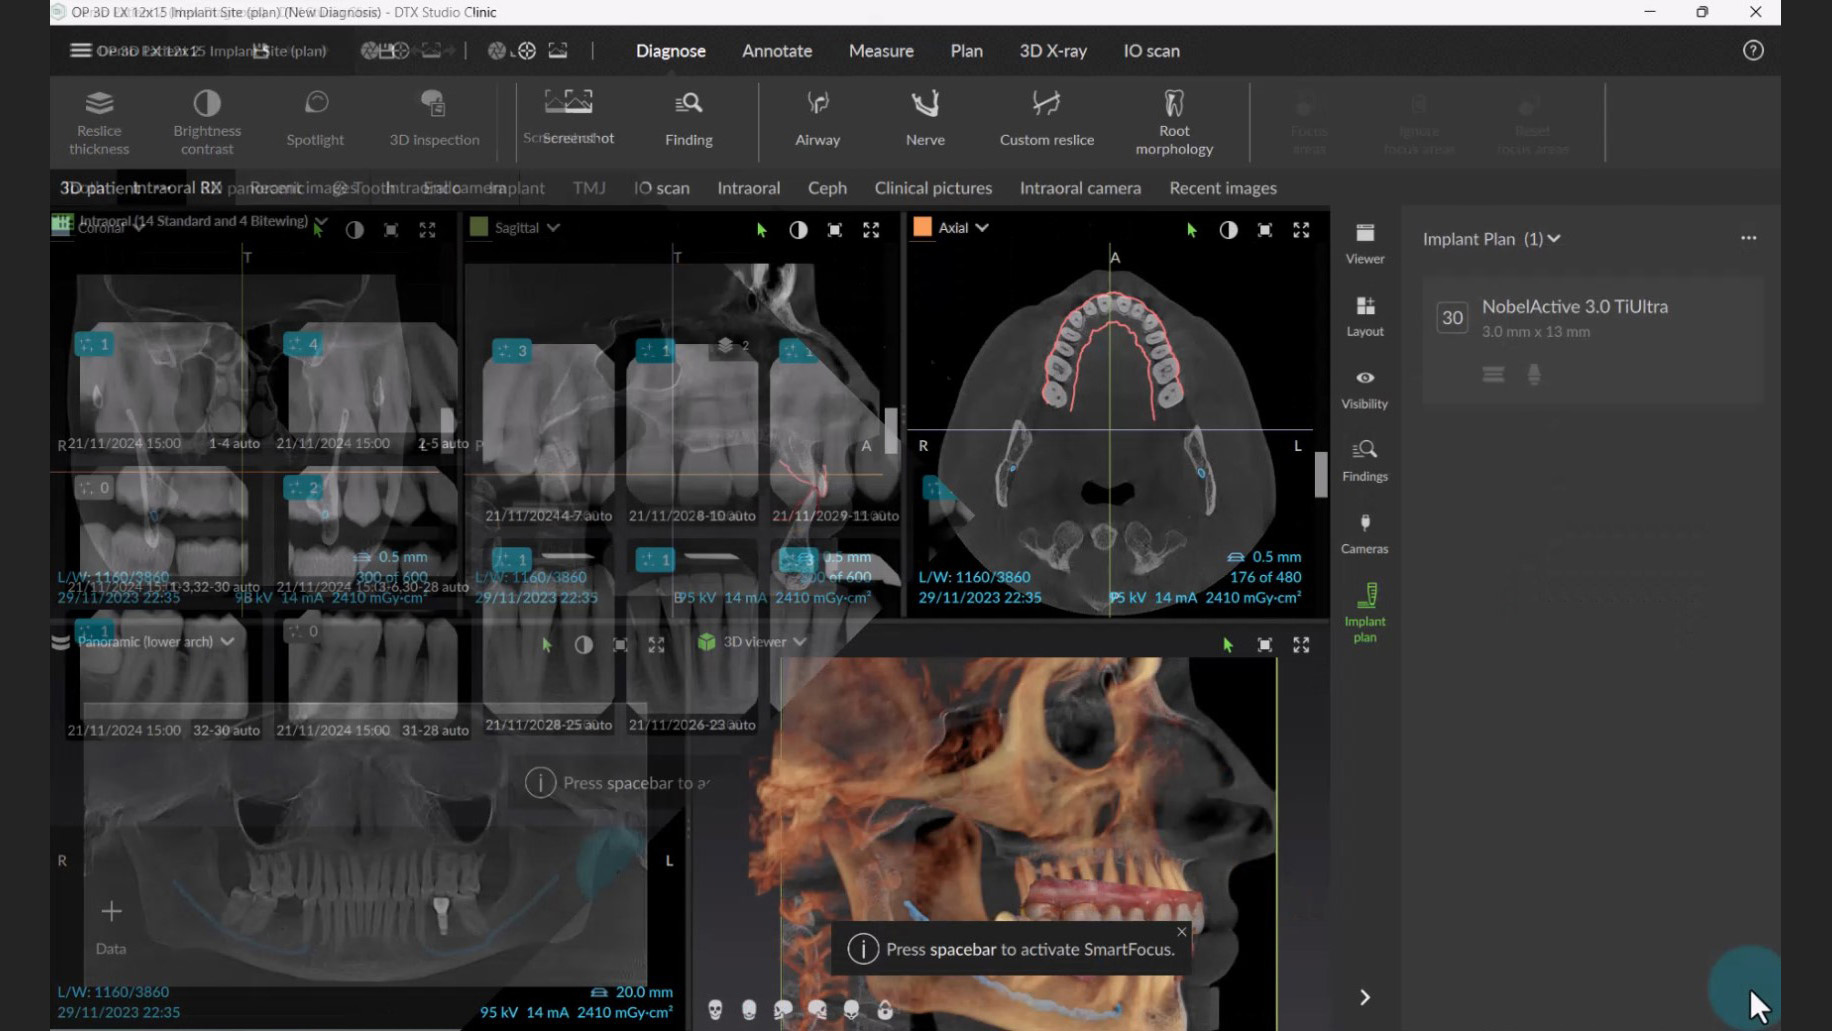
Task: Open the Viewer panel in right sidebar
Action: tap(1365, 243)
